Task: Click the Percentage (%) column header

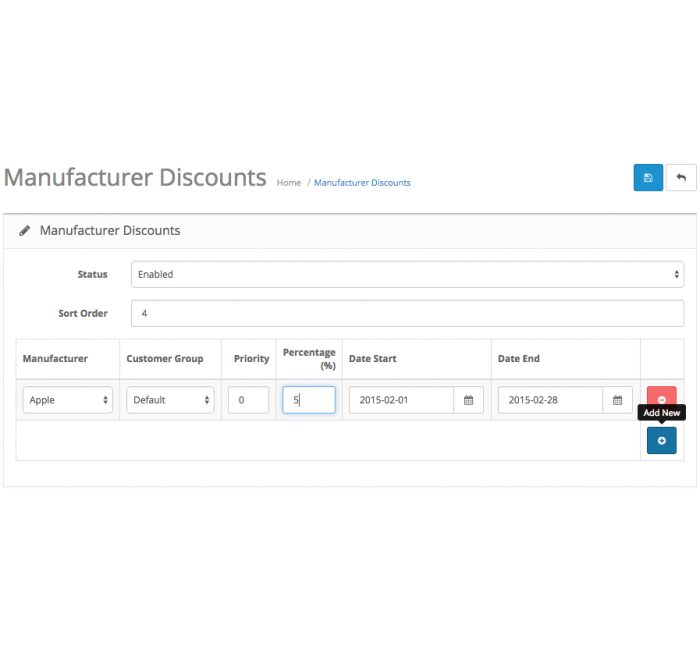Action: [x=309, y=359]
